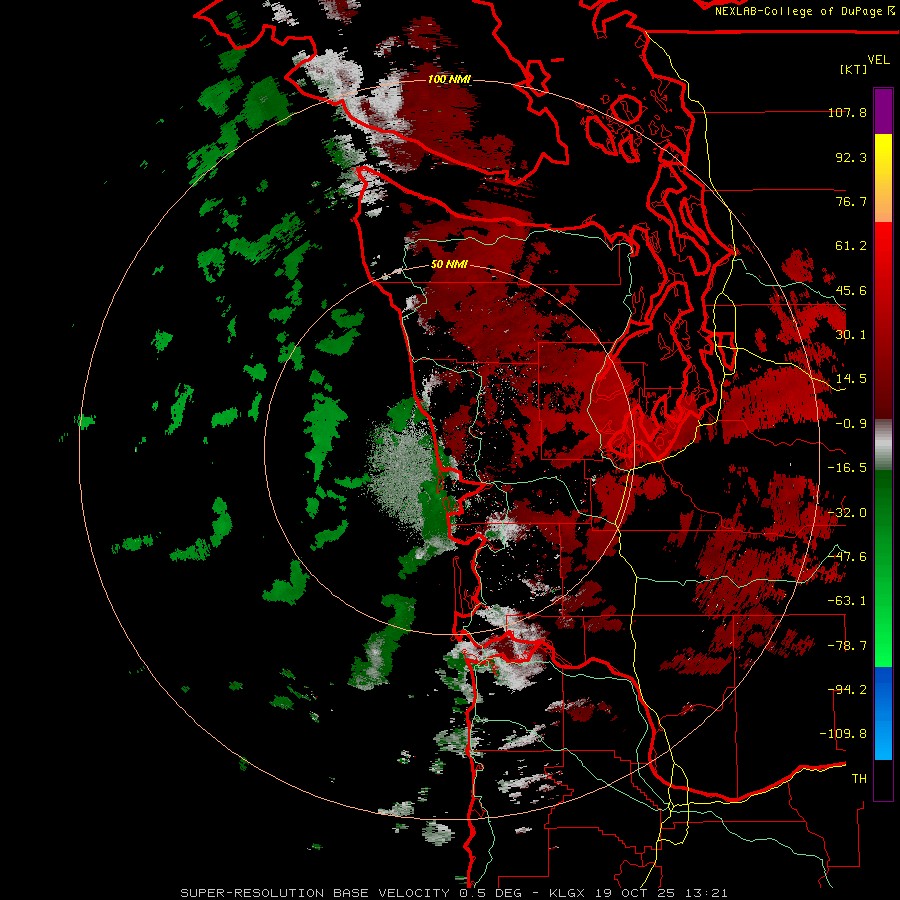Select the TH threshold label
Image resolution: width=900 pixels, height=900 pixels.
[859, 779]
